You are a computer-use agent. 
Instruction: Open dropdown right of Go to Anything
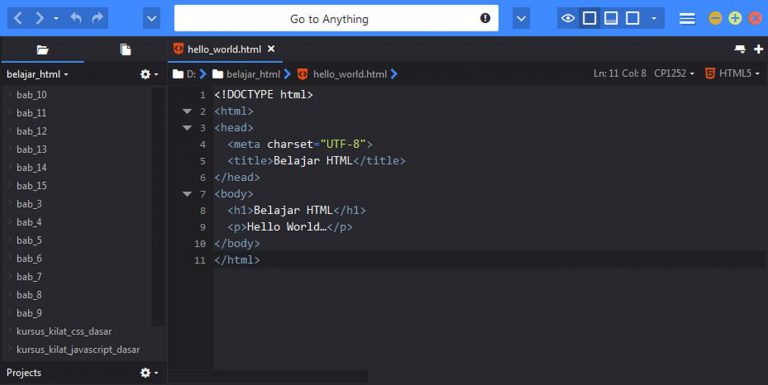(x=521, y=19)
